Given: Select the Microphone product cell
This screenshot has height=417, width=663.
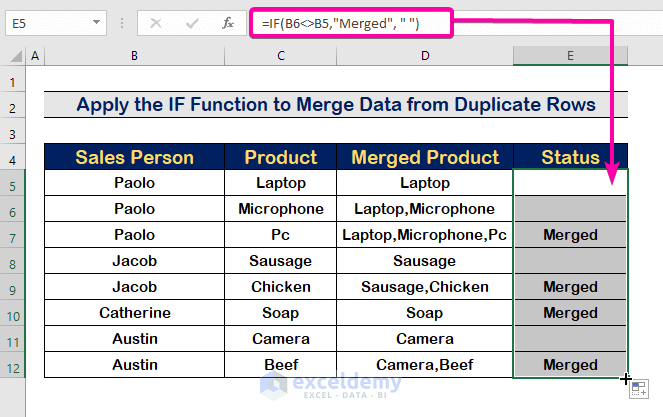Looking at the screenshot, I should pyautogui.click(x=281, y=208).
